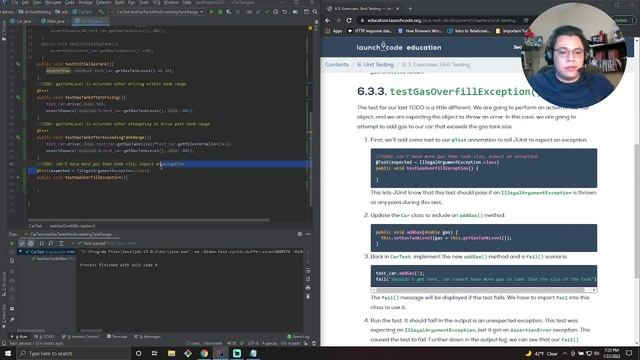This screenshot has width=640, height=360.
Task: Click horizontal scrollbar under fail code block
Action: (x=484, y=290)
